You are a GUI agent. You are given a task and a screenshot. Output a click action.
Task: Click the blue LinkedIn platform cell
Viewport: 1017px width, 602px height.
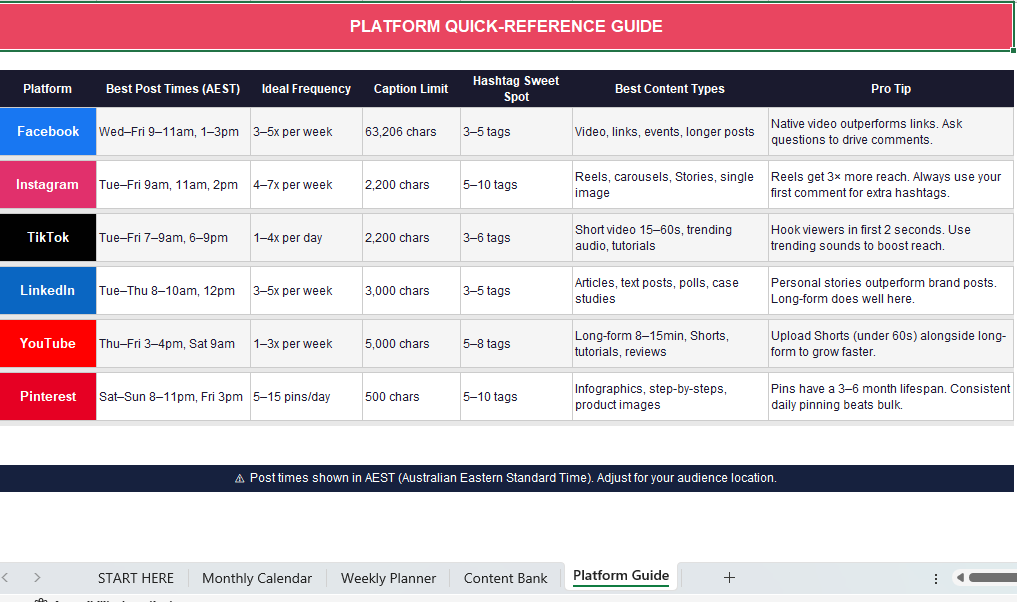(x=48, y=291)
